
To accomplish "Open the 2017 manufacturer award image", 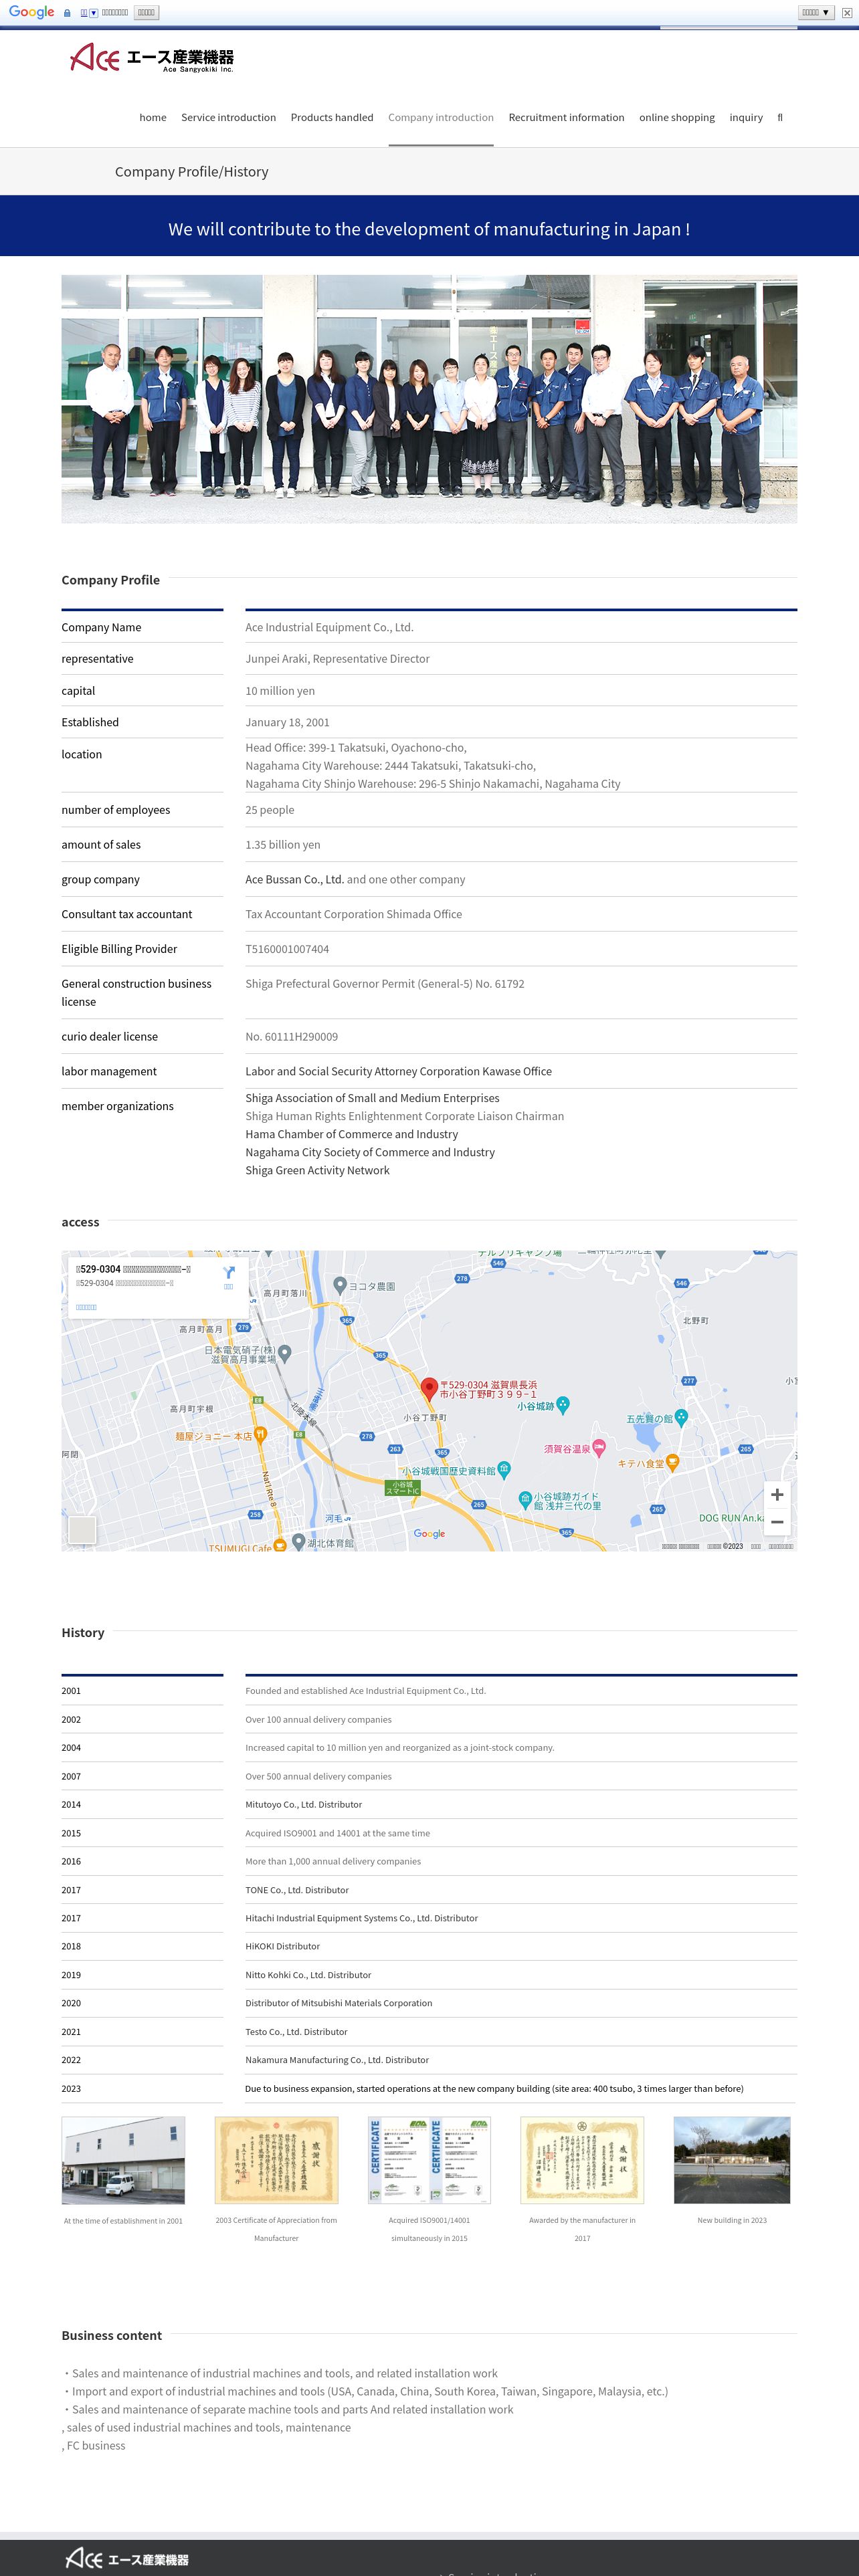I will (x=582, y=2160).
